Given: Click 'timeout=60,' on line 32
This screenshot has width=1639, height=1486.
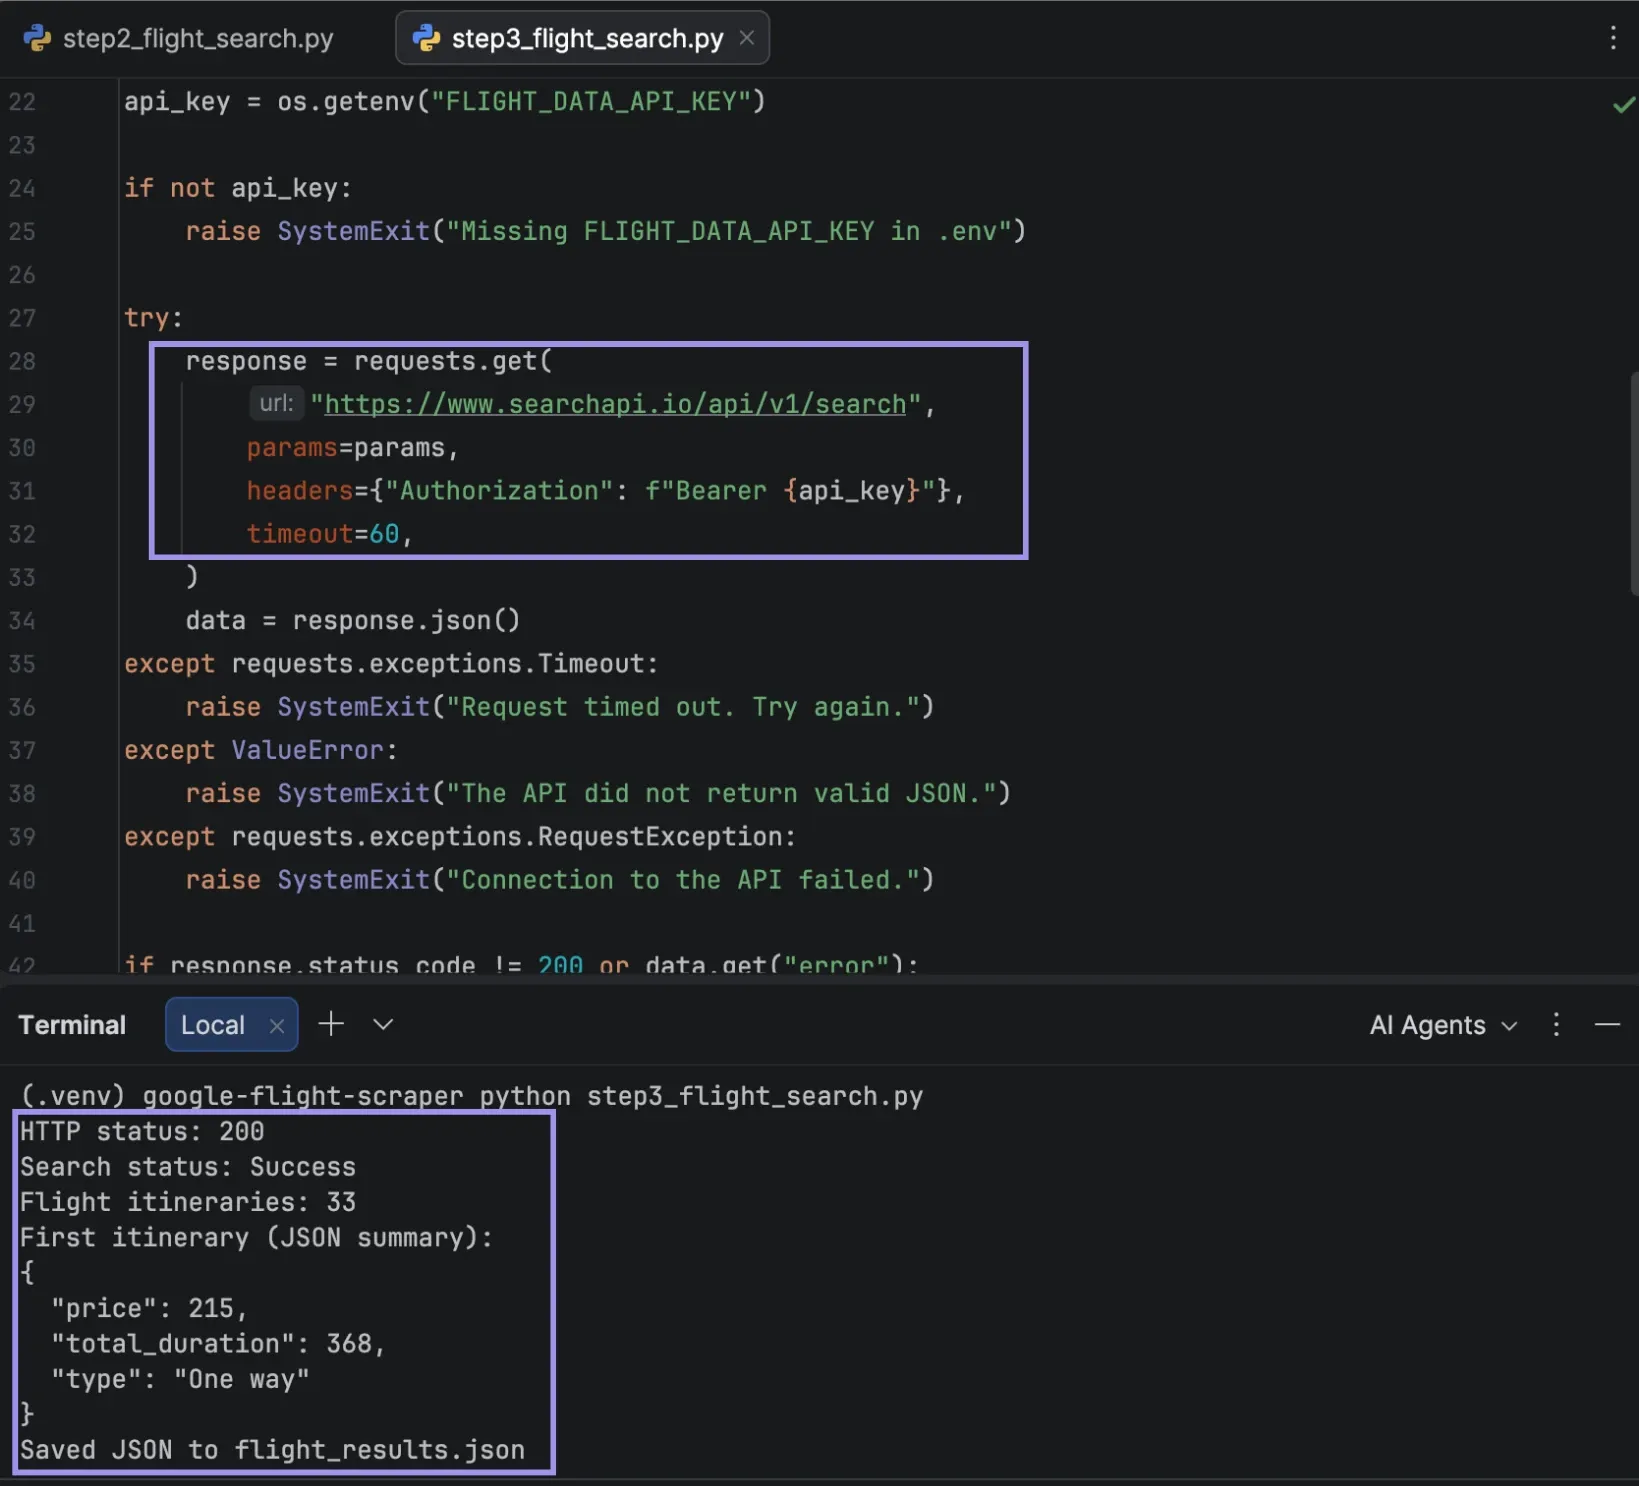Looking at the screenshot, I should click(330, 534).
